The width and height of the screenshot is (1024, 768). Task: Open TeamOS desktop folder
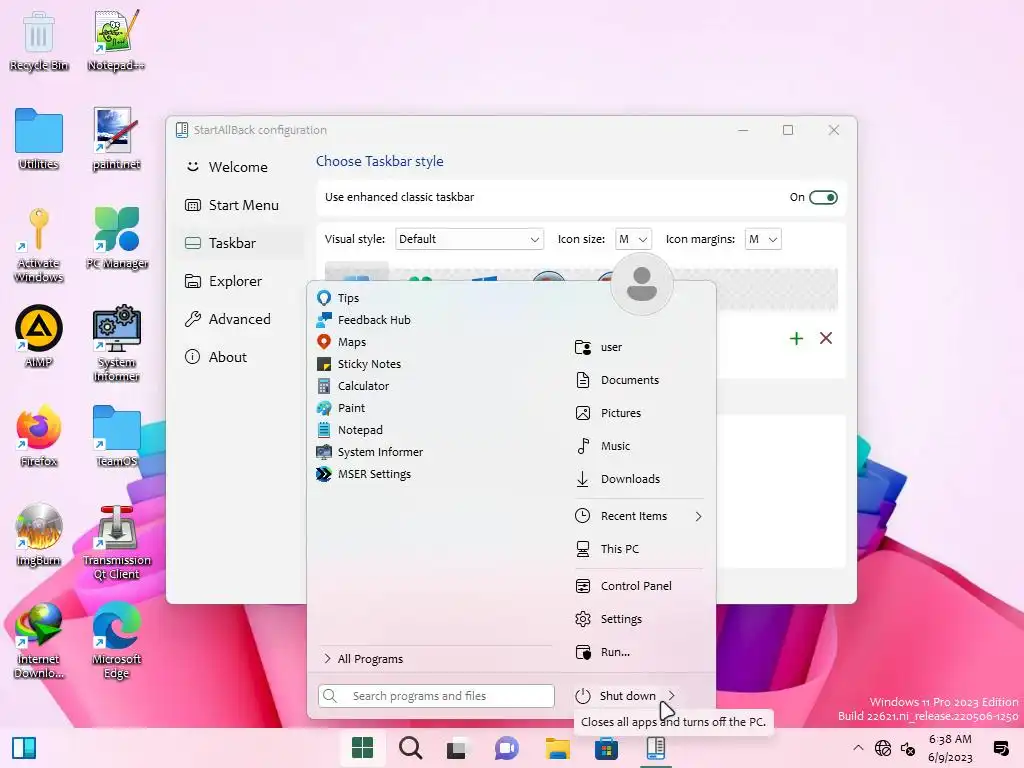[116, 436]
